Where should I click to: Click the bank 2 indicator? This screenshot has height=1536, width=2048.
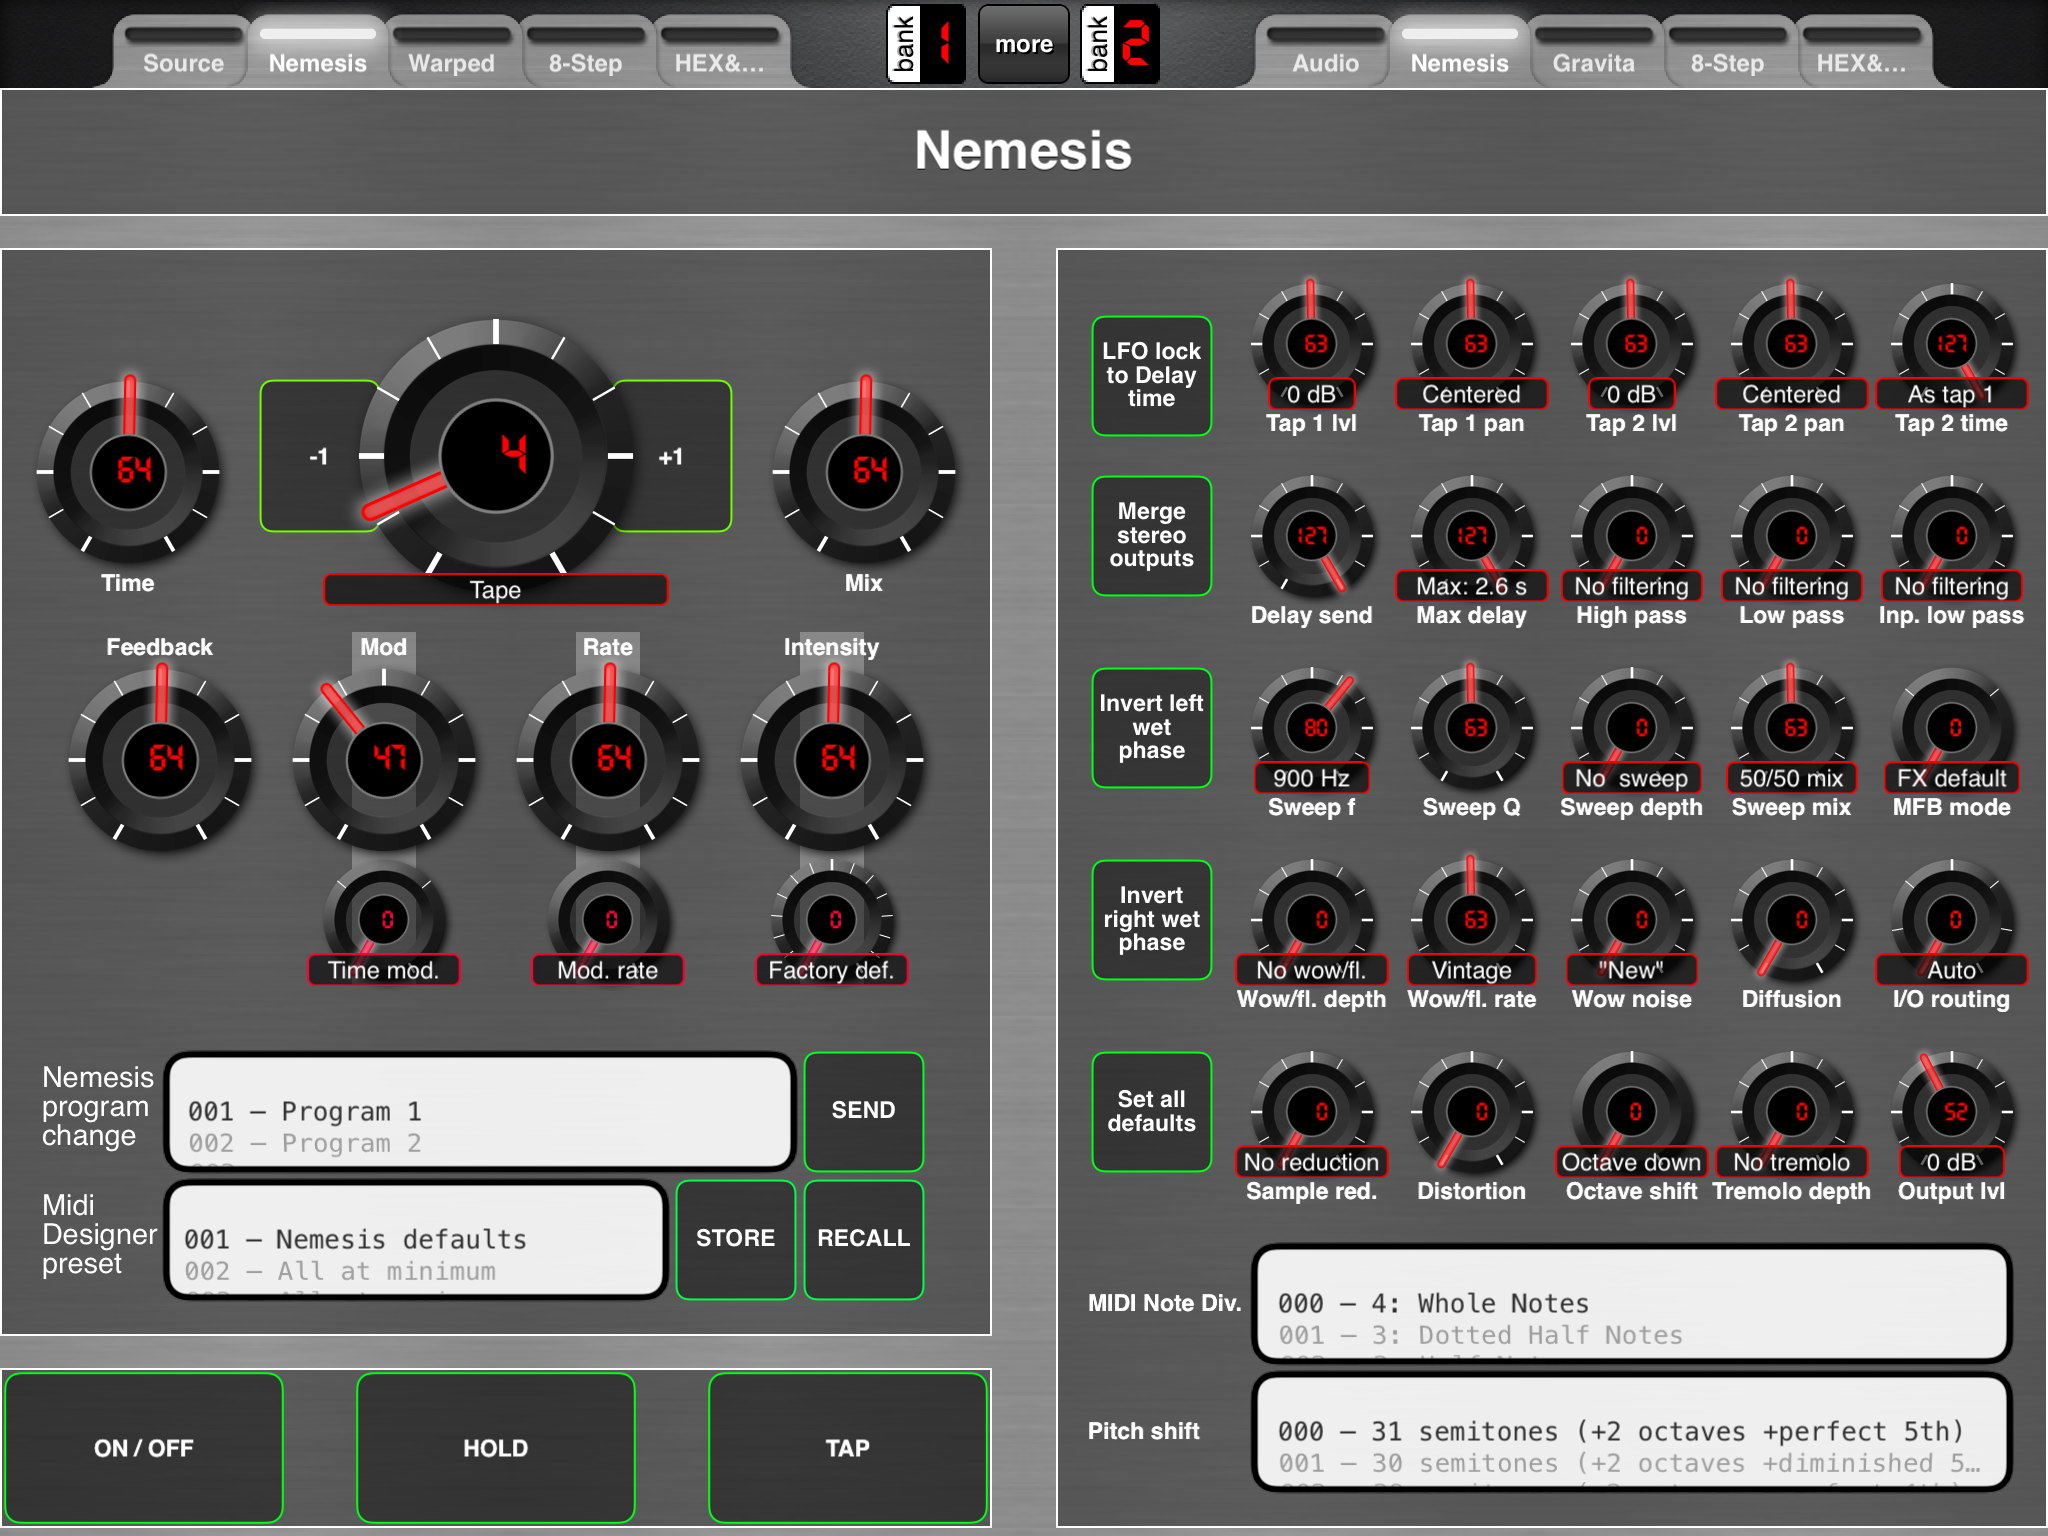[1120, 44]
